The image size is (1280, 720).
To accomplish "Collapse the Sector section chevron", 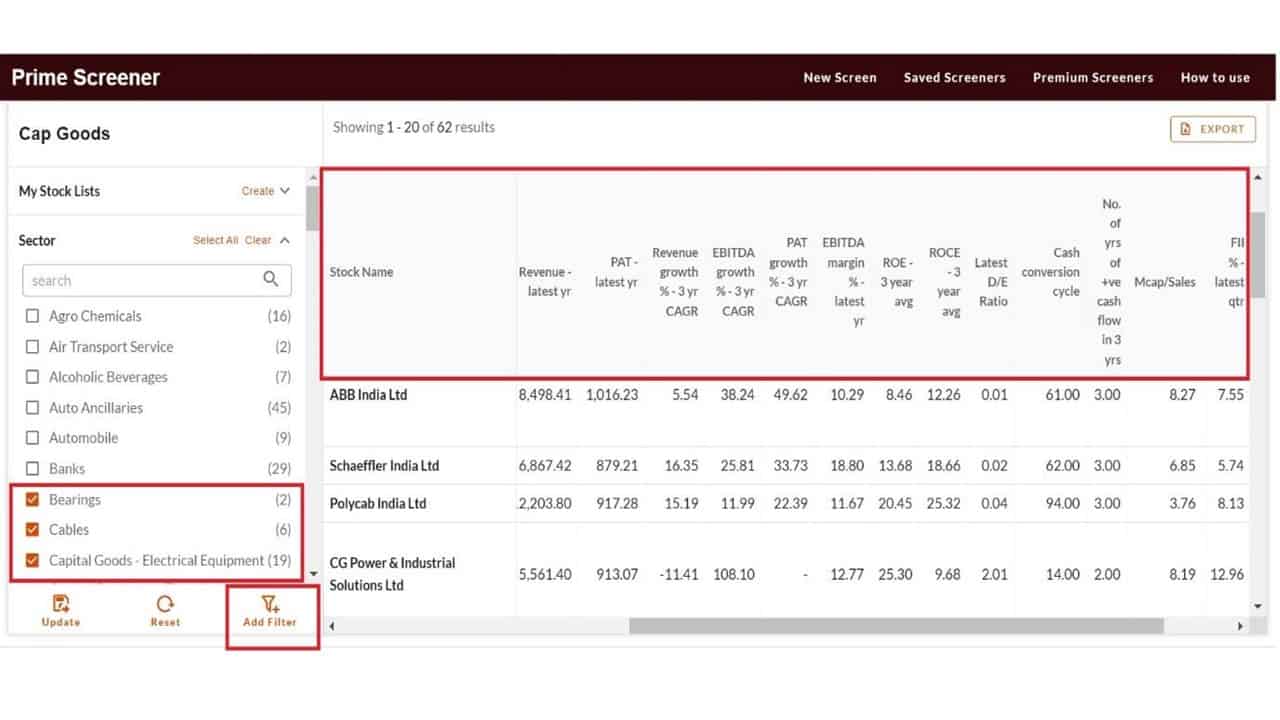I will click(285, 240).
